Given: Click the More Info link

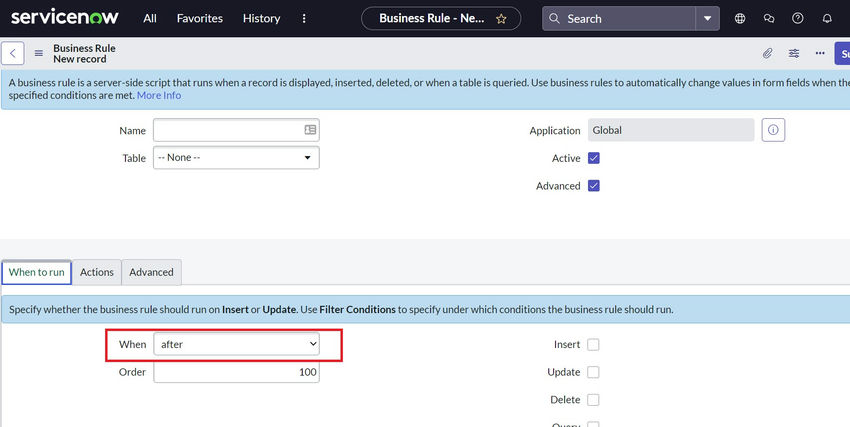Looking at the screenshot, I should [159, 95].
